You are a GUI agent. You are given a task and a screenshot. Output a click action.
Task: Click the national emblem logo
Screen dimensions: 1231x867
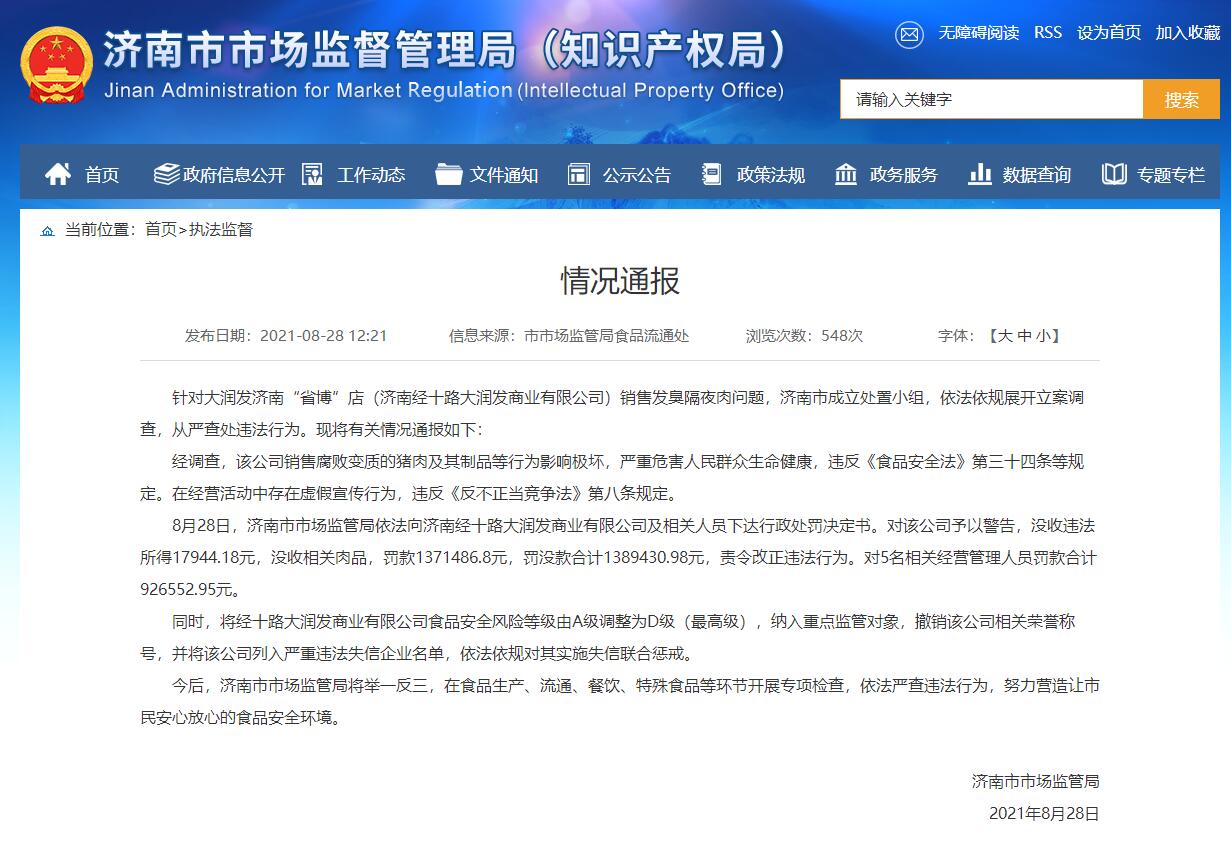[56, 66]
